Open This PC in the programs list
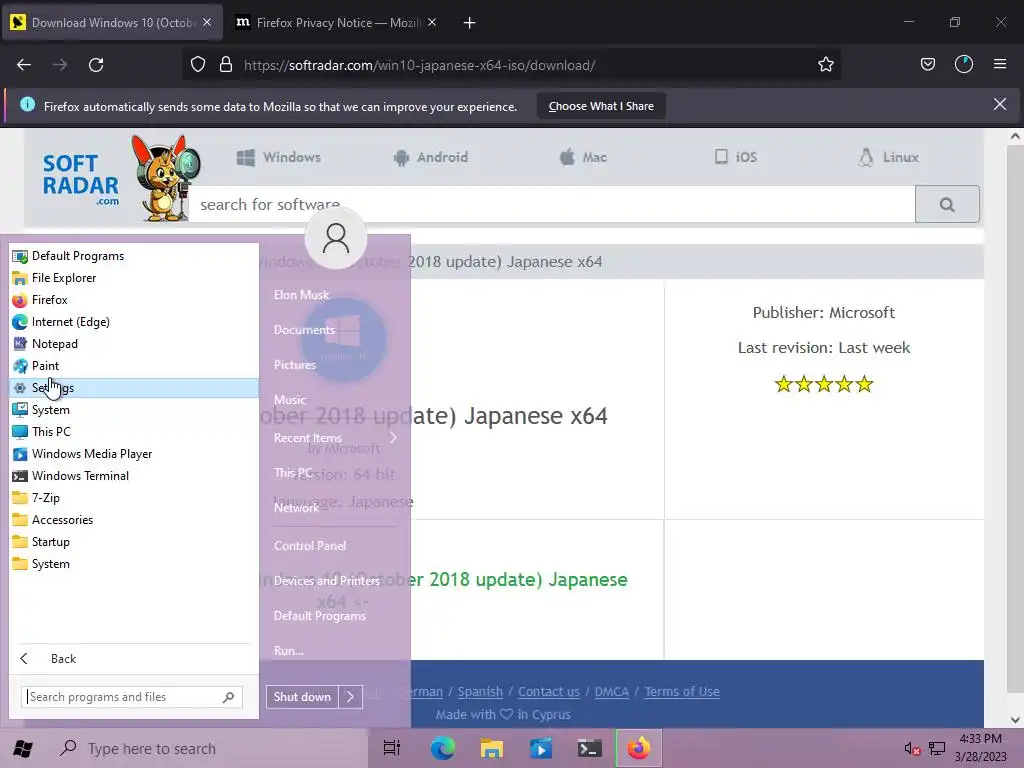Screen dimensions: 1024x768 click(134, 432)
